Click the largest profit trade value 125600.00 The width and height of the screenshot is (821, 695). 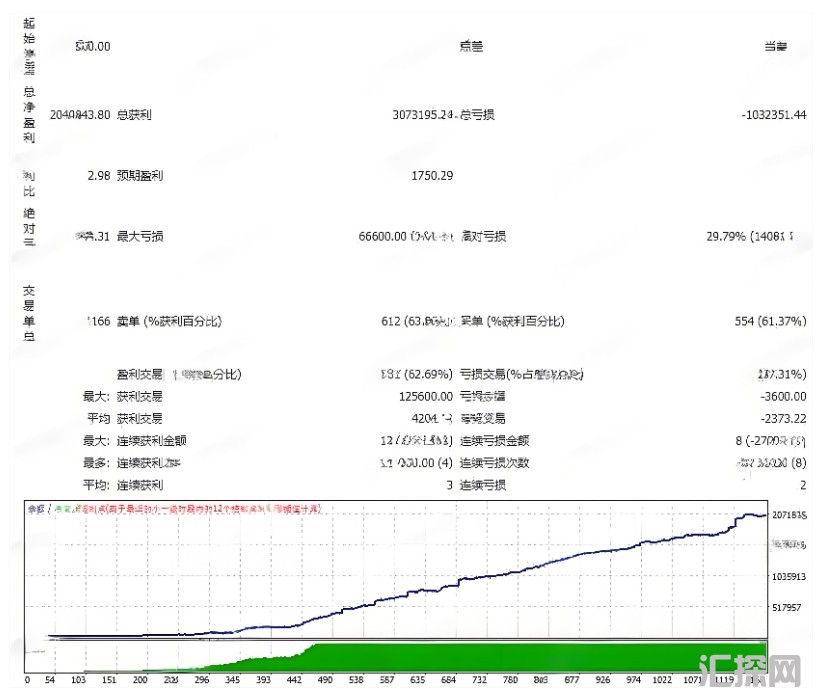click(419, 396)
